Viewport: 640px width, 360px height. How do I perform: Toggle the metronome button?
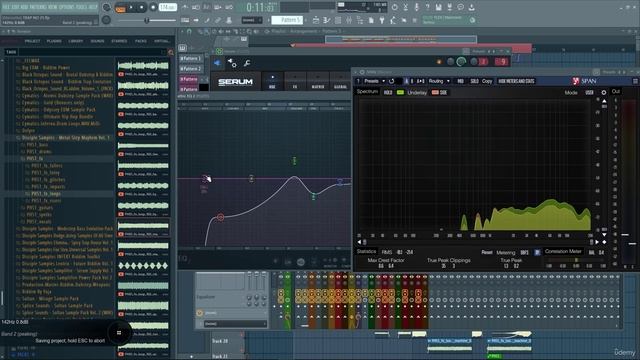click(185, 7)
